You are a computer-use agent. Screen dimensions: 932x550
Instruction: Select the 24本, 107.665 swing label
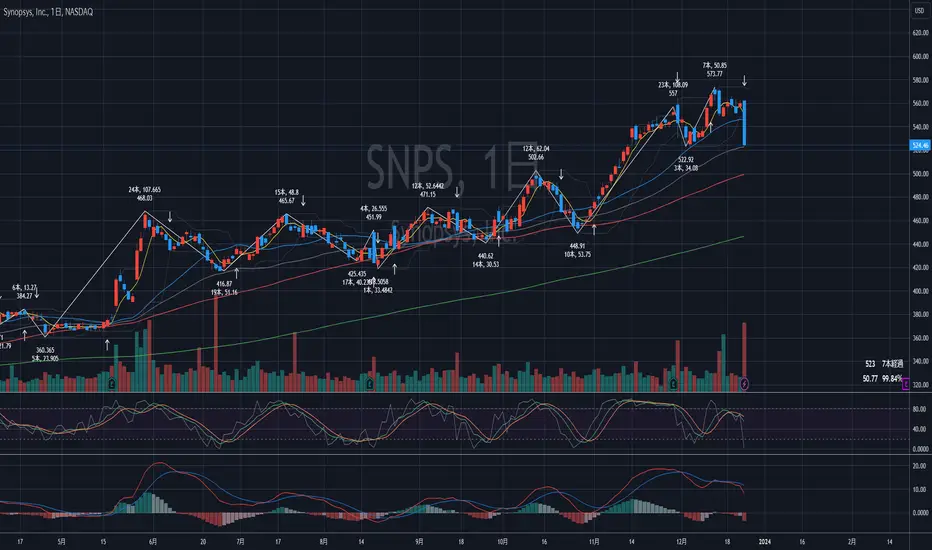[144, 190]
